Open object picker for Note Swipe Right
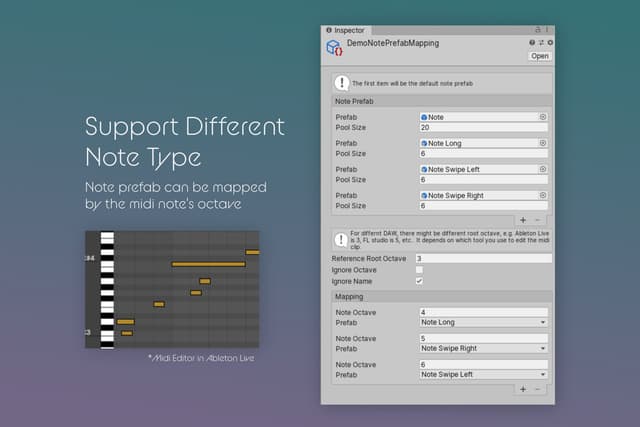Image resolution: width=640 pixels, height=427 pixels. tap(542, 195)
